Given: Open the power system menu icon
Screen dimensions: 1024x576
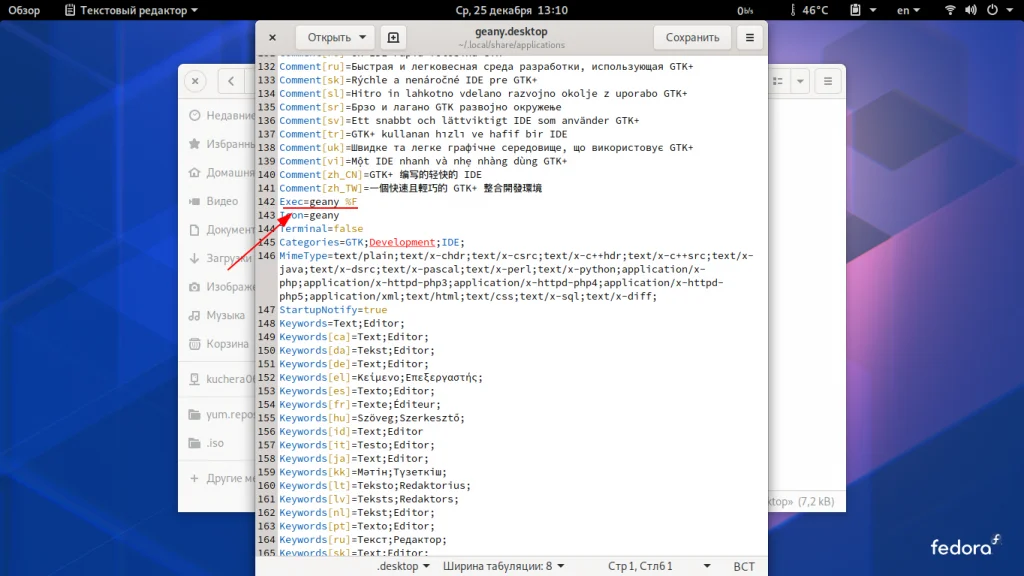Looking at the screenshot, I should click(992, 10).
